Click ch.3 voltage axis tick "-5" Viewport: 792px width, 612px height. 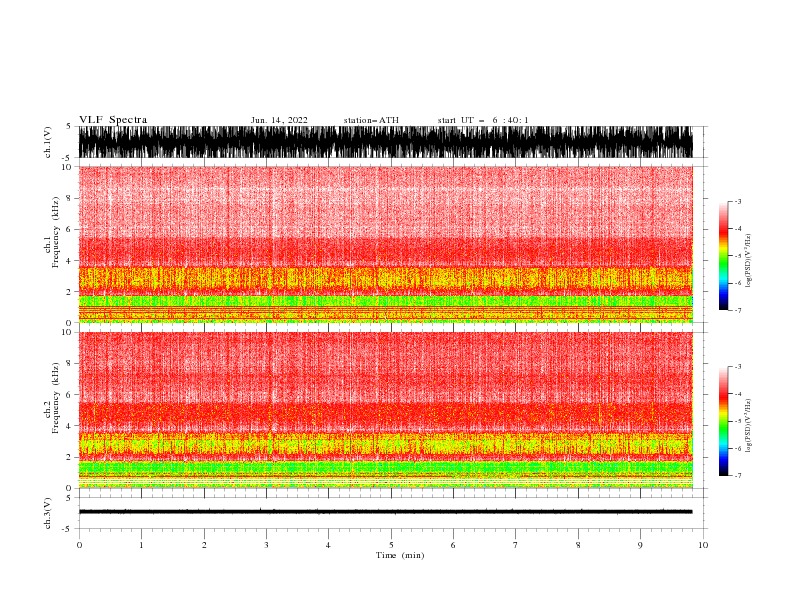68,529
